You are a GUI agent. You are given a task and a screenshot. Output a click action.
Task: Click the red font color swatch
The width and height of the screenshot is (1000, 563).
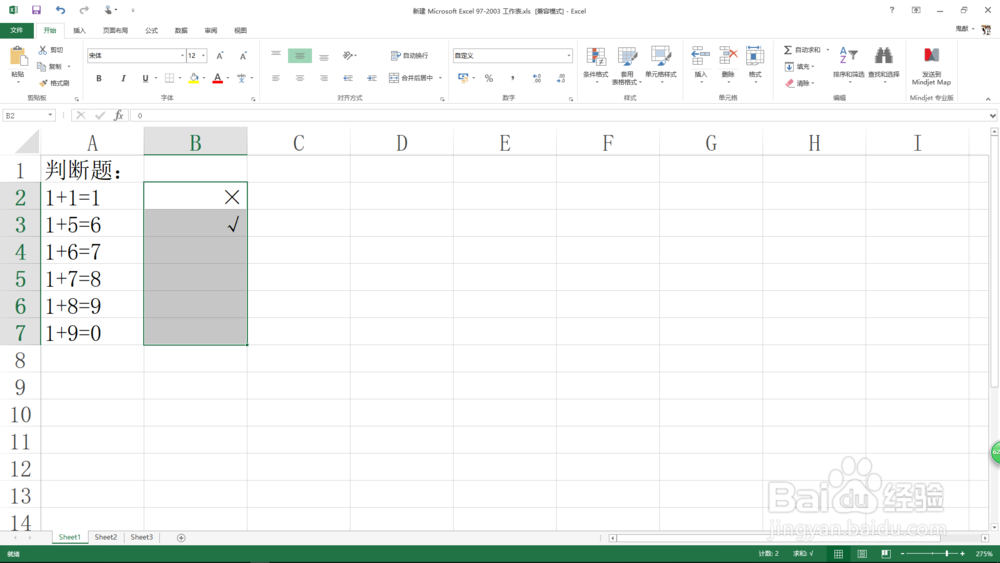(217, 78)
